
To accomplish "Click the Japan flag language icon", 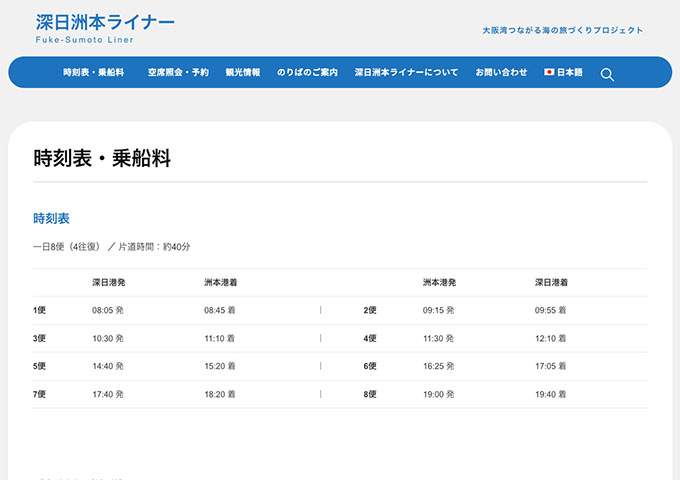I will (549, 72).
